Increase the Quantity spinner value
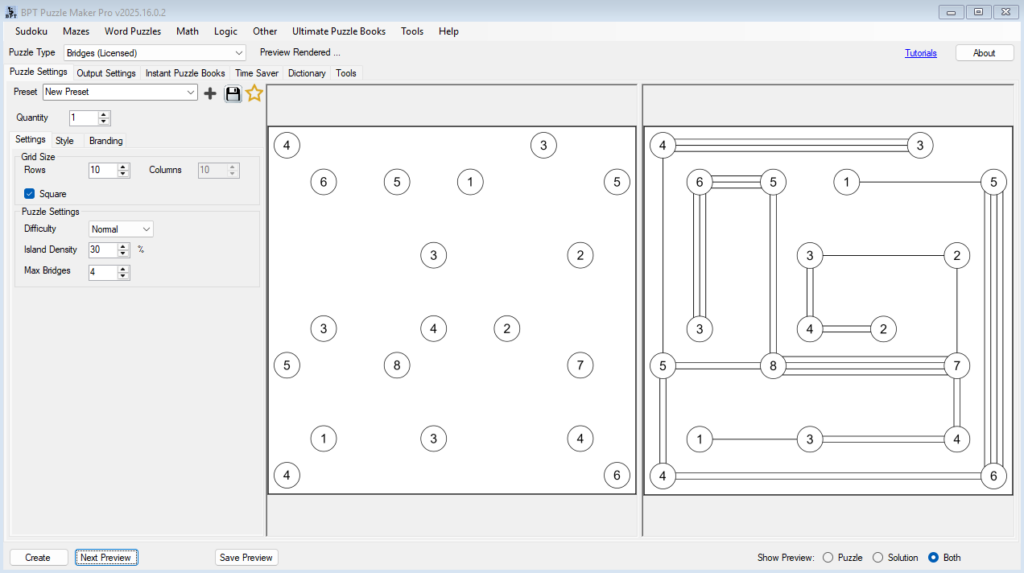The height and width of the screenshot is (573, 1024). (x=104, y=114)
